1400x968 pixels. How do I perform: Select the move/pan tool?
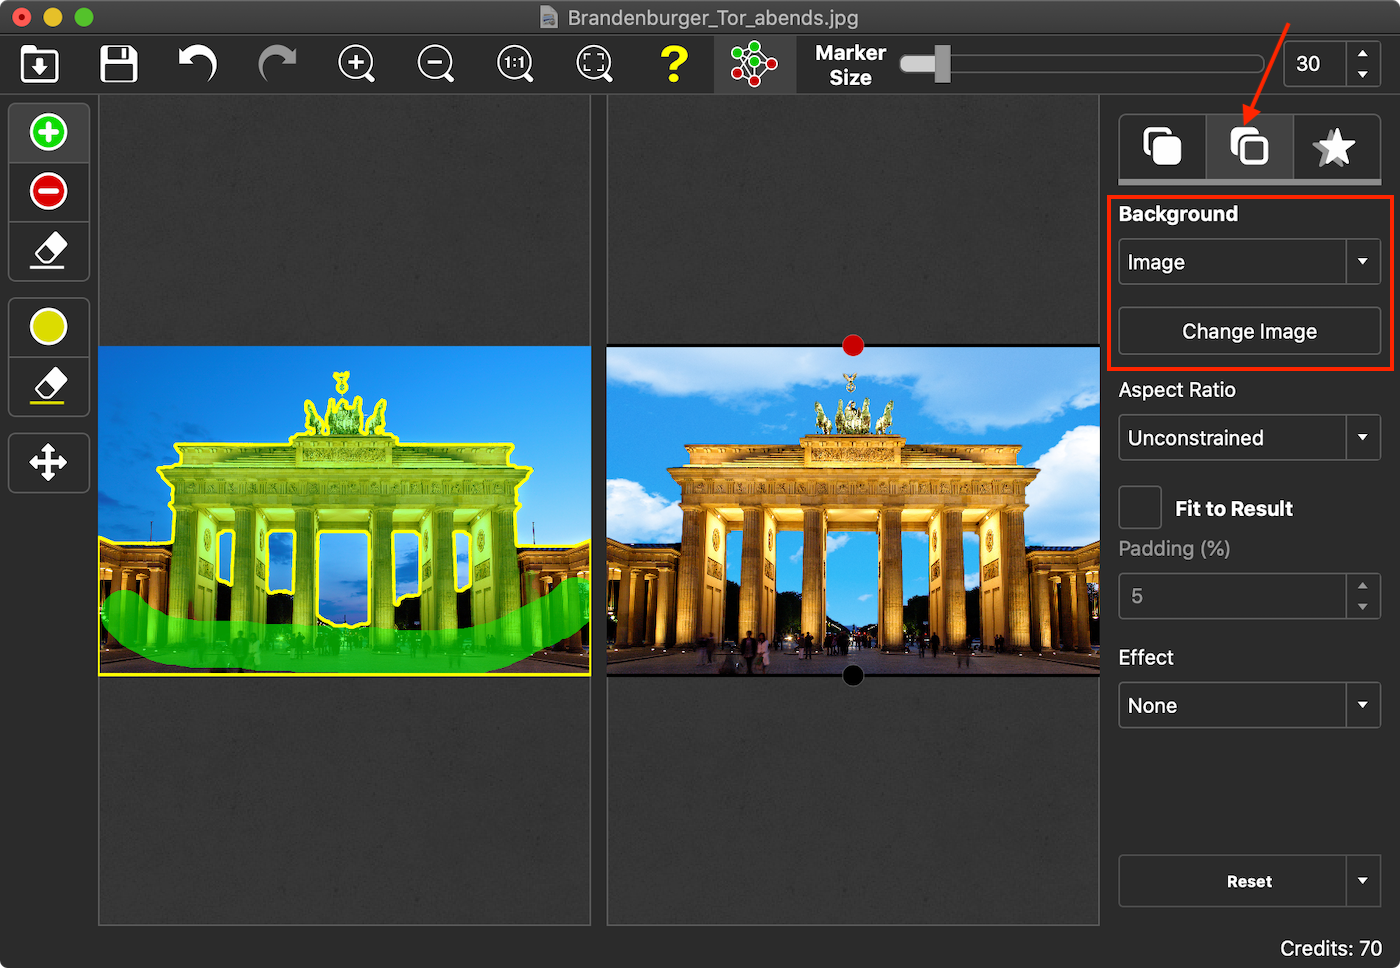48,462
